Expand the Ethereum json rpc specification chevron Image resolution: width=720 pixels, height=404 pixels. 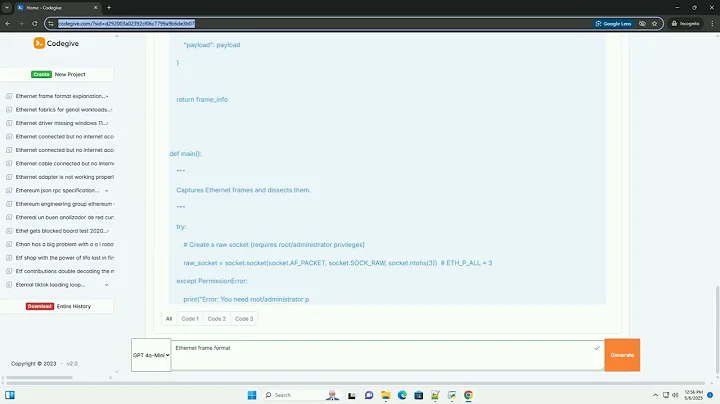pos(107,191)
